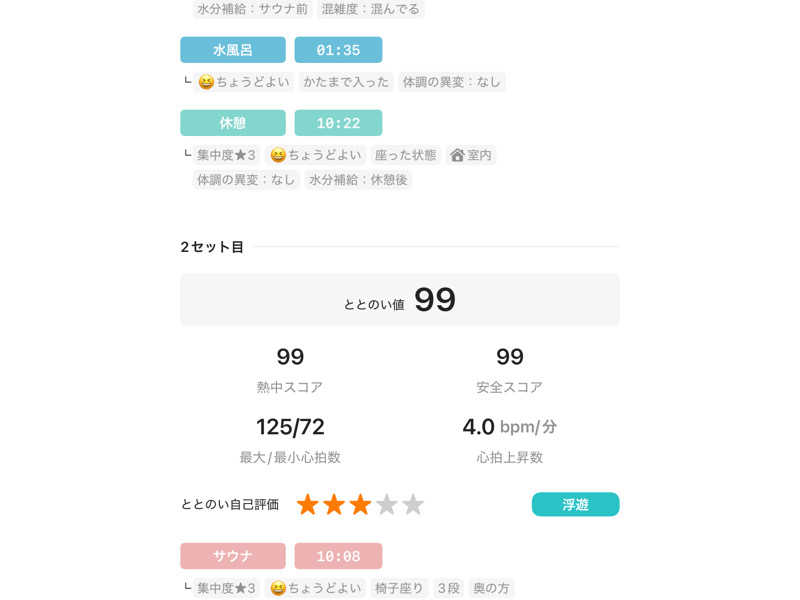The height and width of the screenshot is (600, 800).
Task: Click the 混雑度：混んでる tag
Action: tap(371, 9)
